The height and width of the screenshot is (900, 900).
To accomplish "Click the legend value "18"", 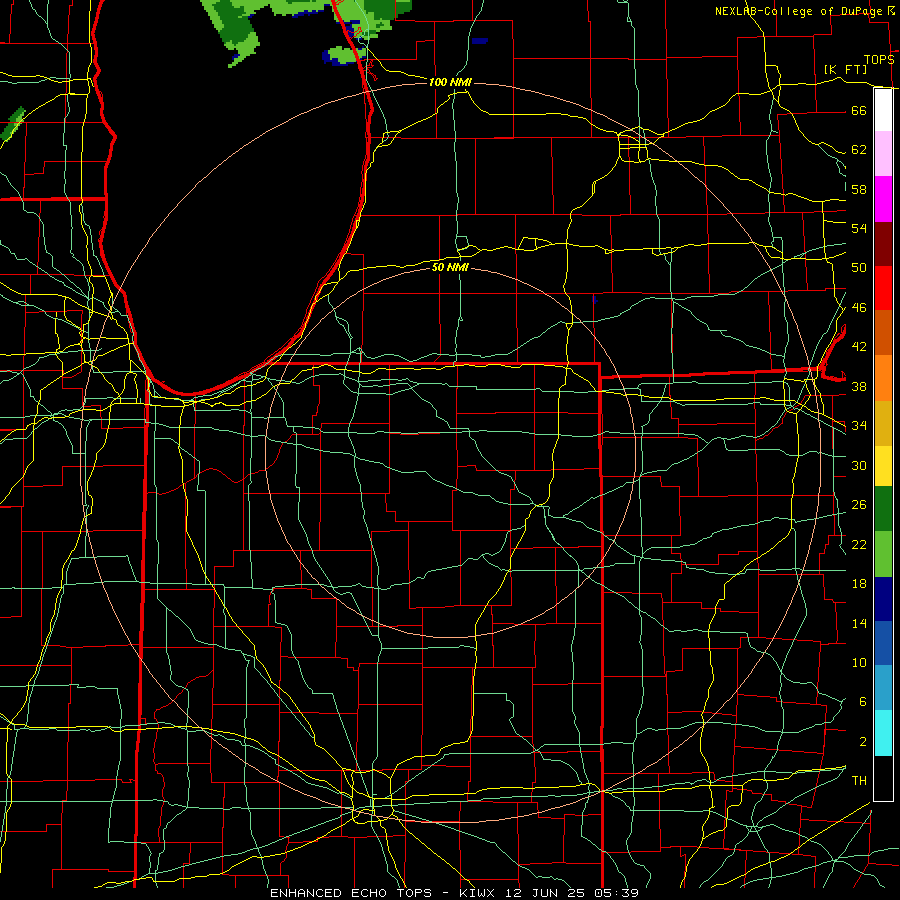I will click(x=859, y=584).
